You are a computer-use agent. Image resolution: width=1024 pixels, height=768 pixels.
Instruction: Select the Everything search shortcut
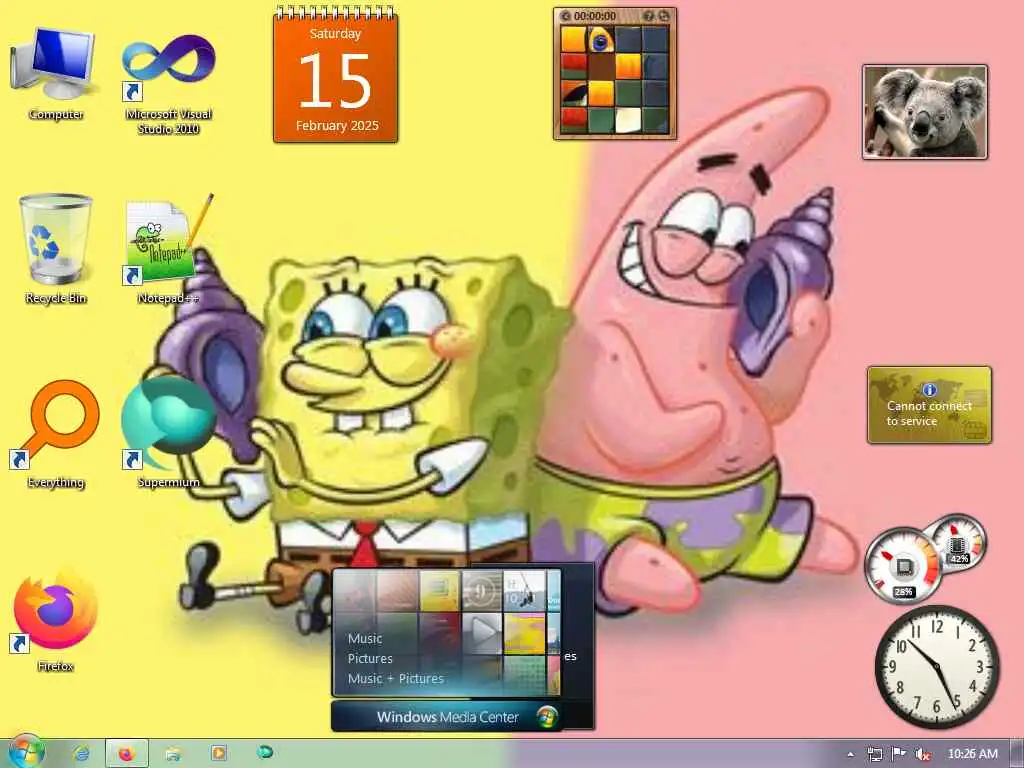point(56,434)
